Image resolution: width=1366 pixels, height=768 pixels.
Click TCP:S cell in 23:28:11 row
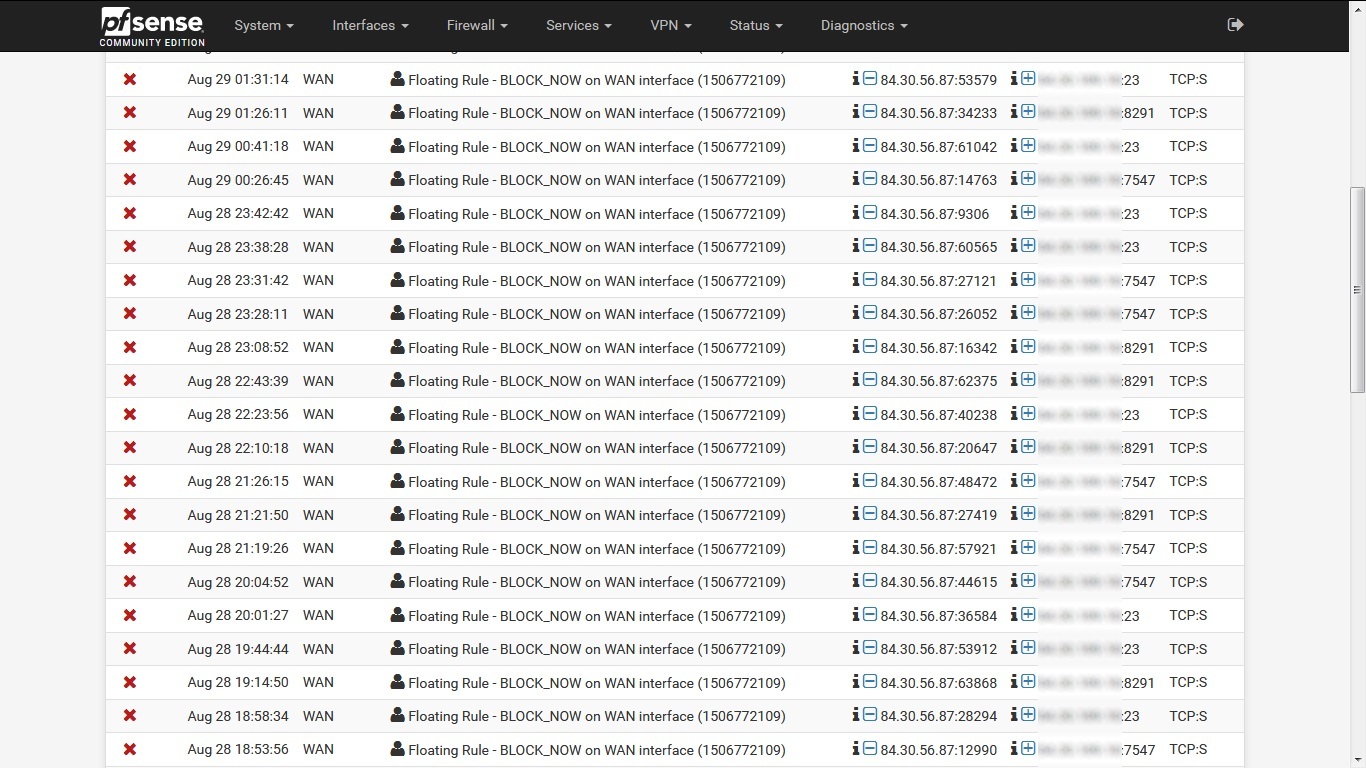tap(1188, 314)
